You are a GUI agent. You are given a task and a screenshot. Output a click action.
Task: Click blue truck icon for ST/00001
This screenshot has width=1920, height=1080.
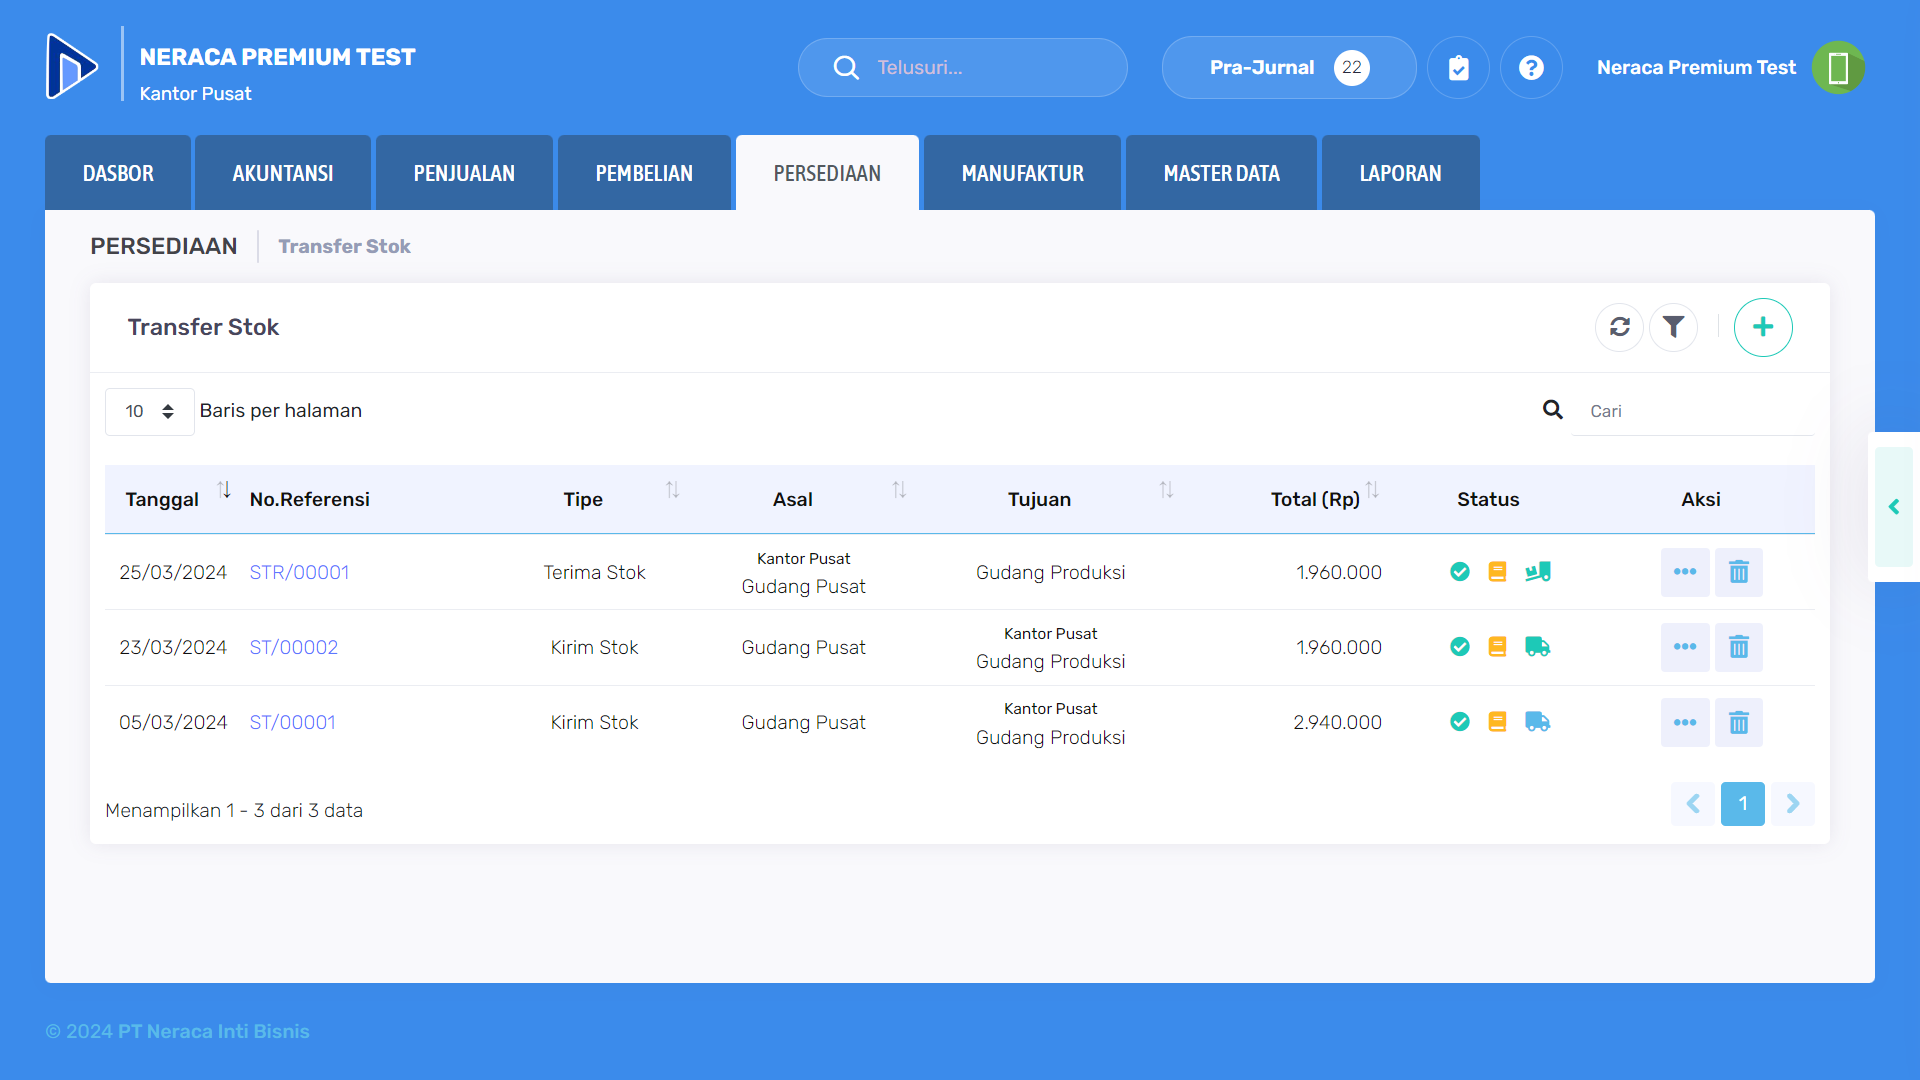click(1538, 722)
